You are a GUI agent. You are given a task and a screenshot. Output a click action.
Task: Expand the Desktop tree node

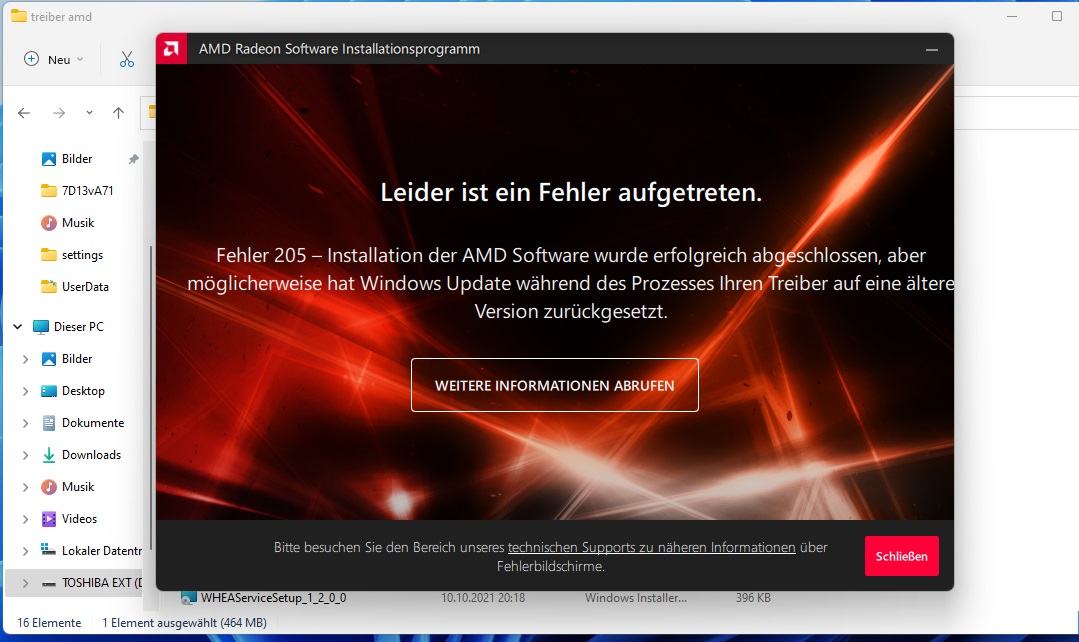coord(25,391)
